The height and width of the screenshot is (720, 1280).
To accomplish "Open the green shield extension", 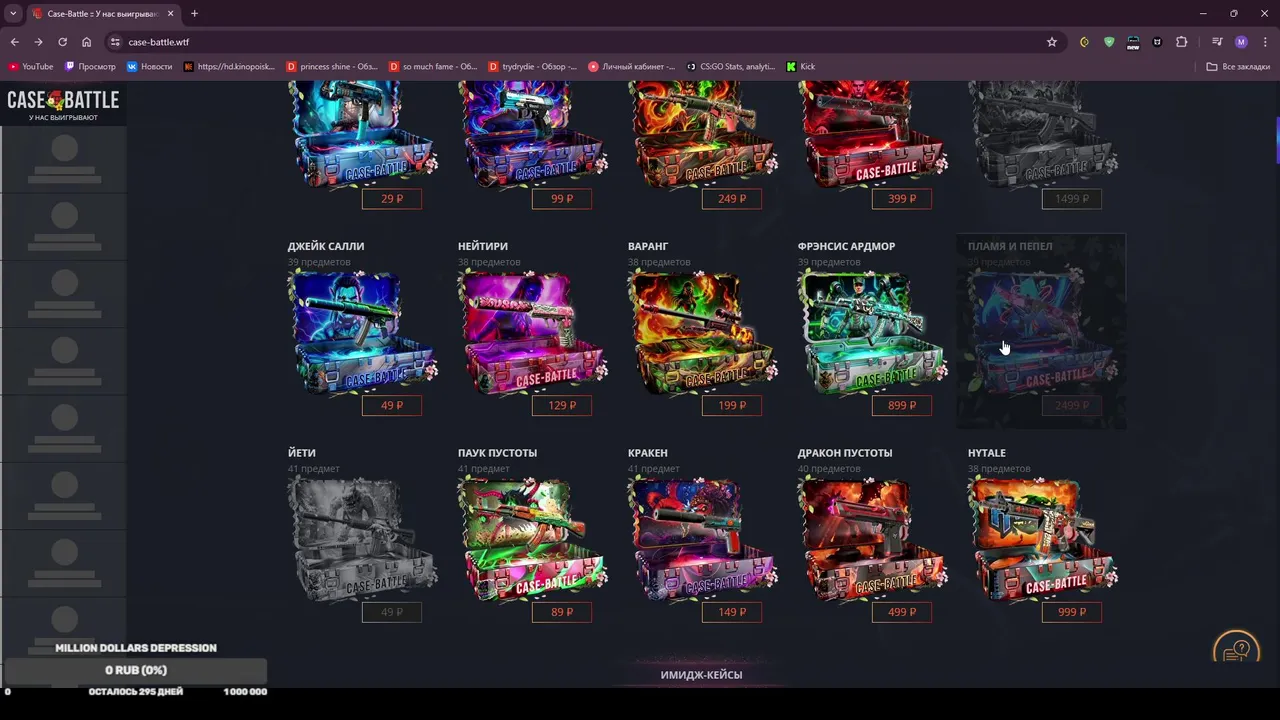I will click(1109, 42).
